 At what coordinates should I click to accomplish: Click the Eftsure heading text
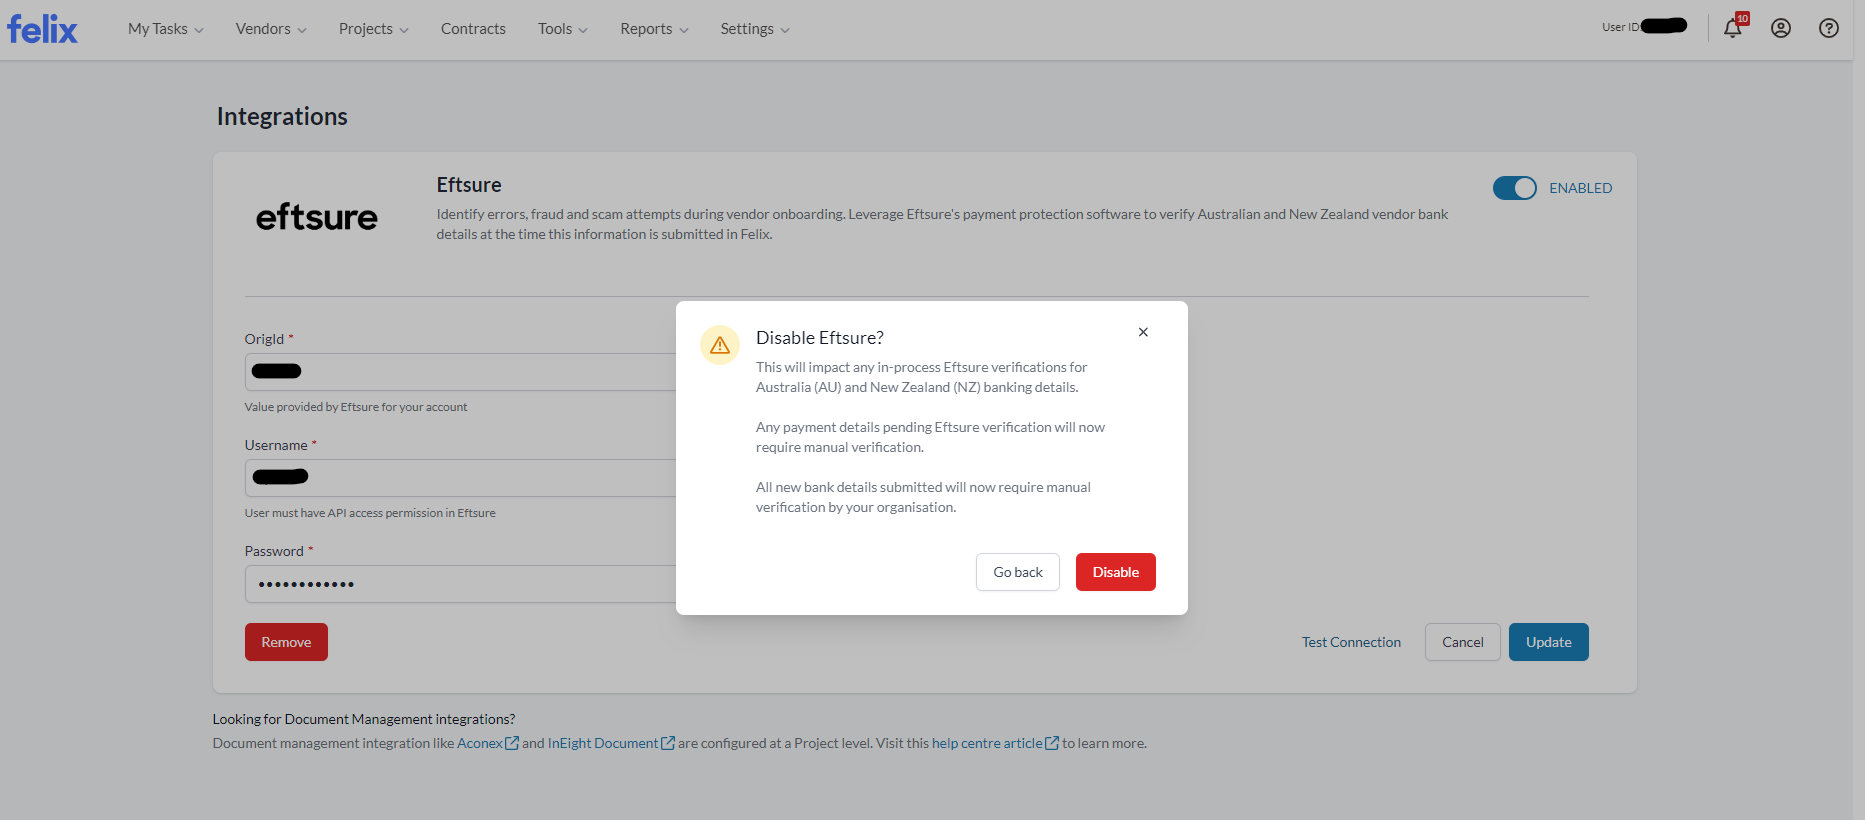click(469, 185)
